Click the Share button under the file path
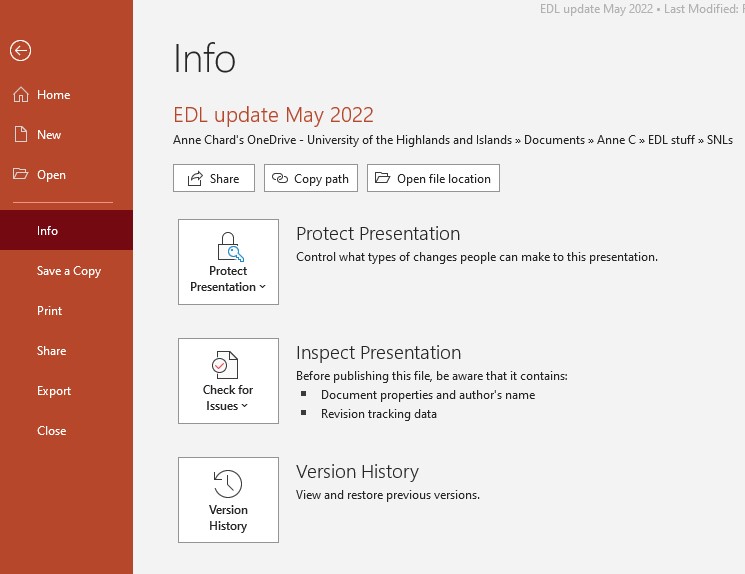Screen dimensions: 745x574 214,178
